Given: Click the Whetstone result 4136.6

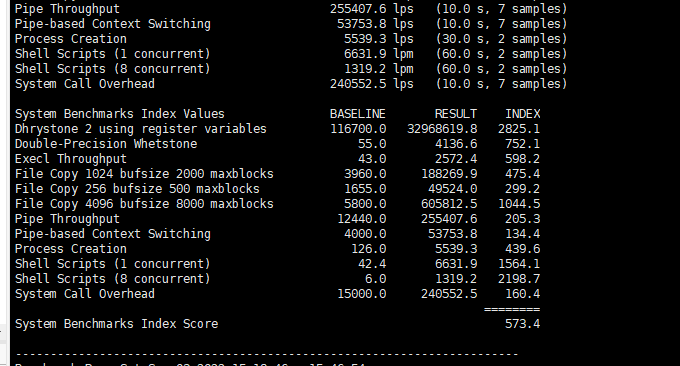Looking at the screenshot, I should click(x=456, y=144).
